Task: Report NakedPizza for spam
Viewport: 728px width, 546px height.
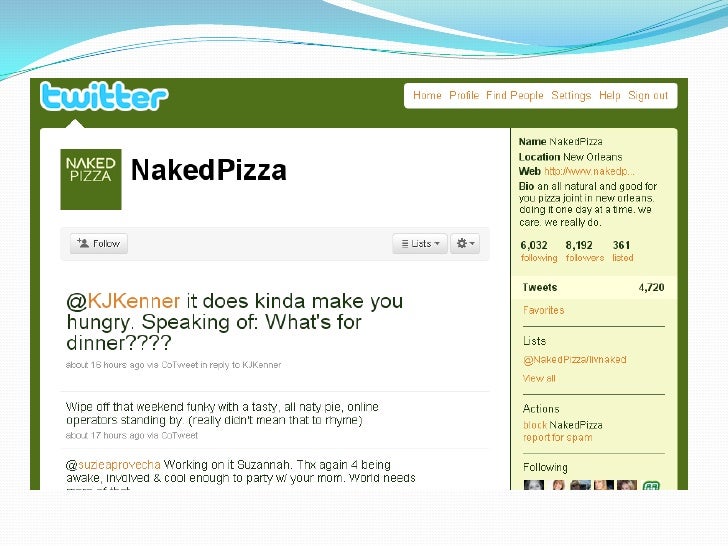Action: click(558, 437)
